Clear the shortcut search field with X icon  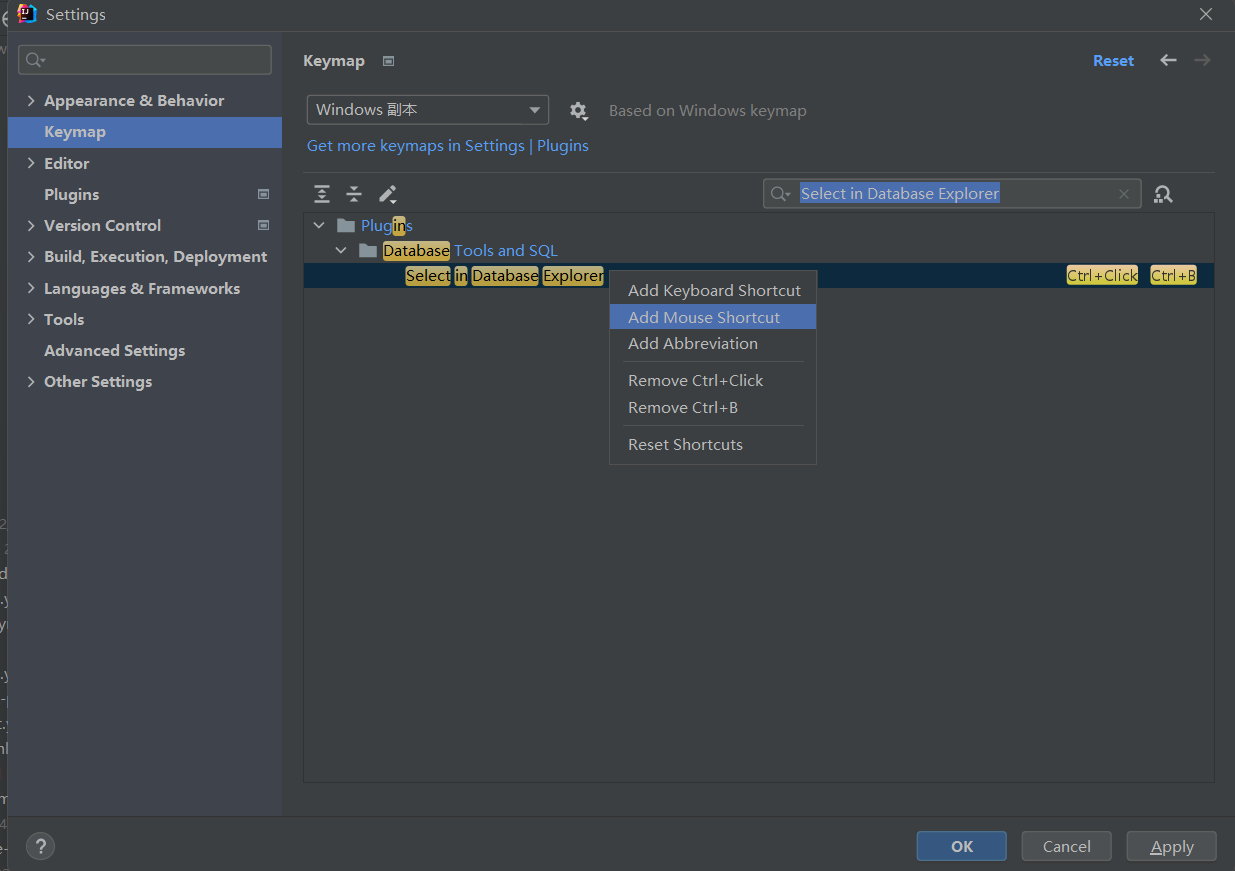1123,193
